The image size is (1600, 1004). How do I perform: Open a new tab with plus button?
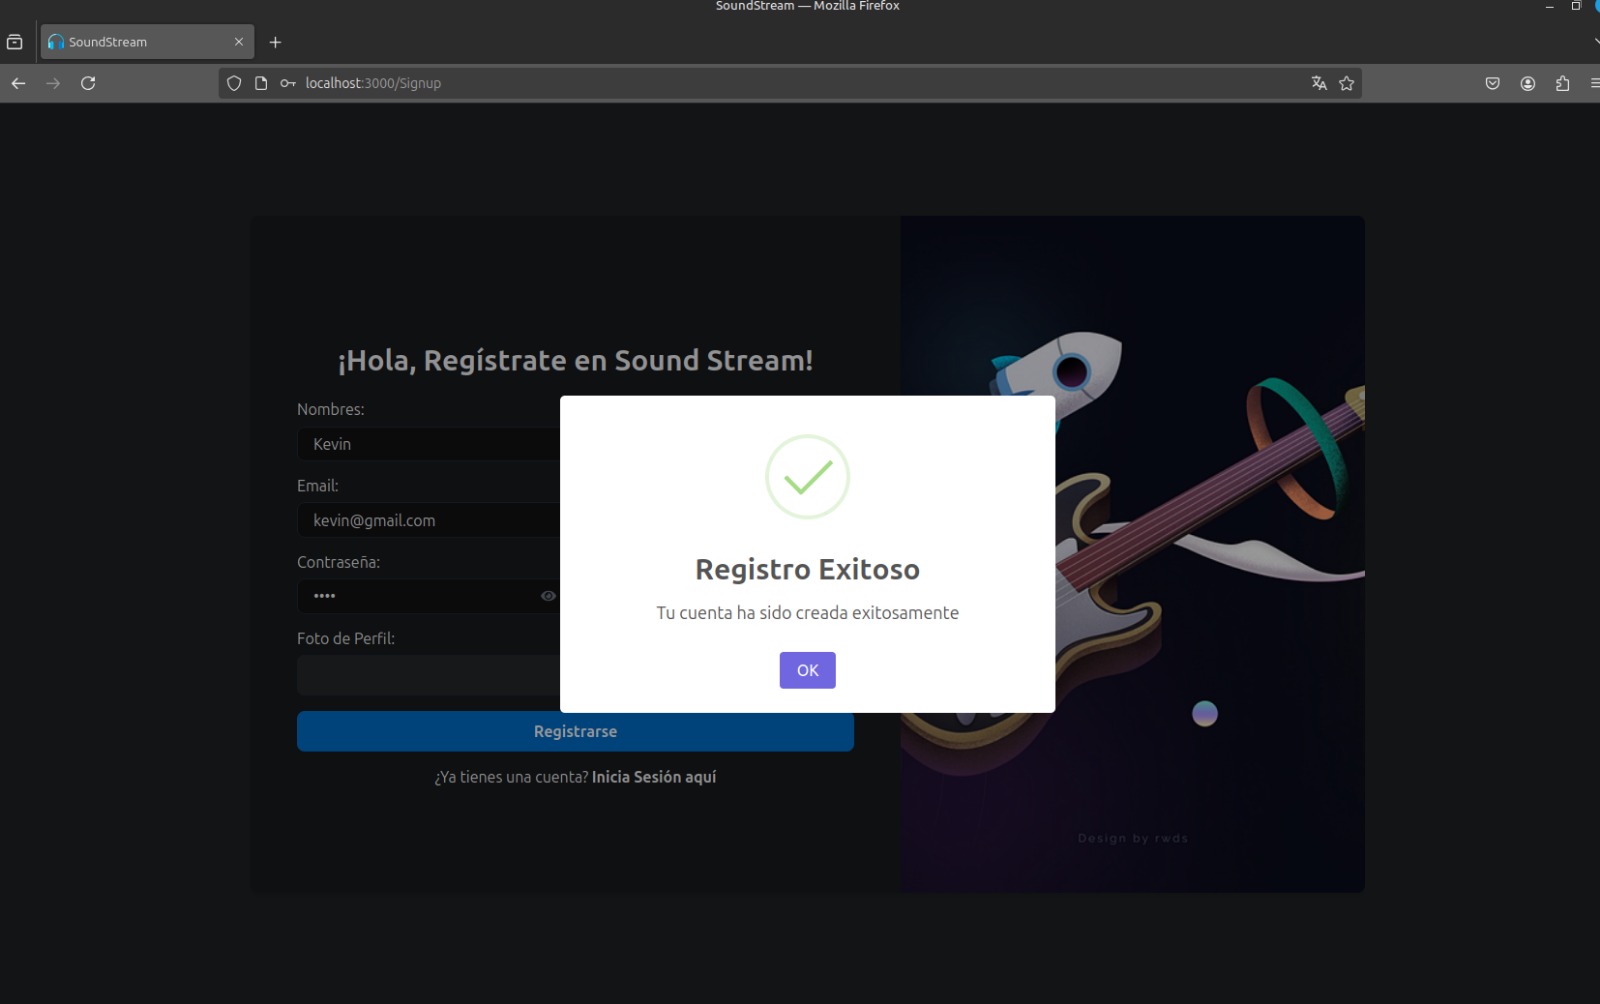(x=275, y=42)
